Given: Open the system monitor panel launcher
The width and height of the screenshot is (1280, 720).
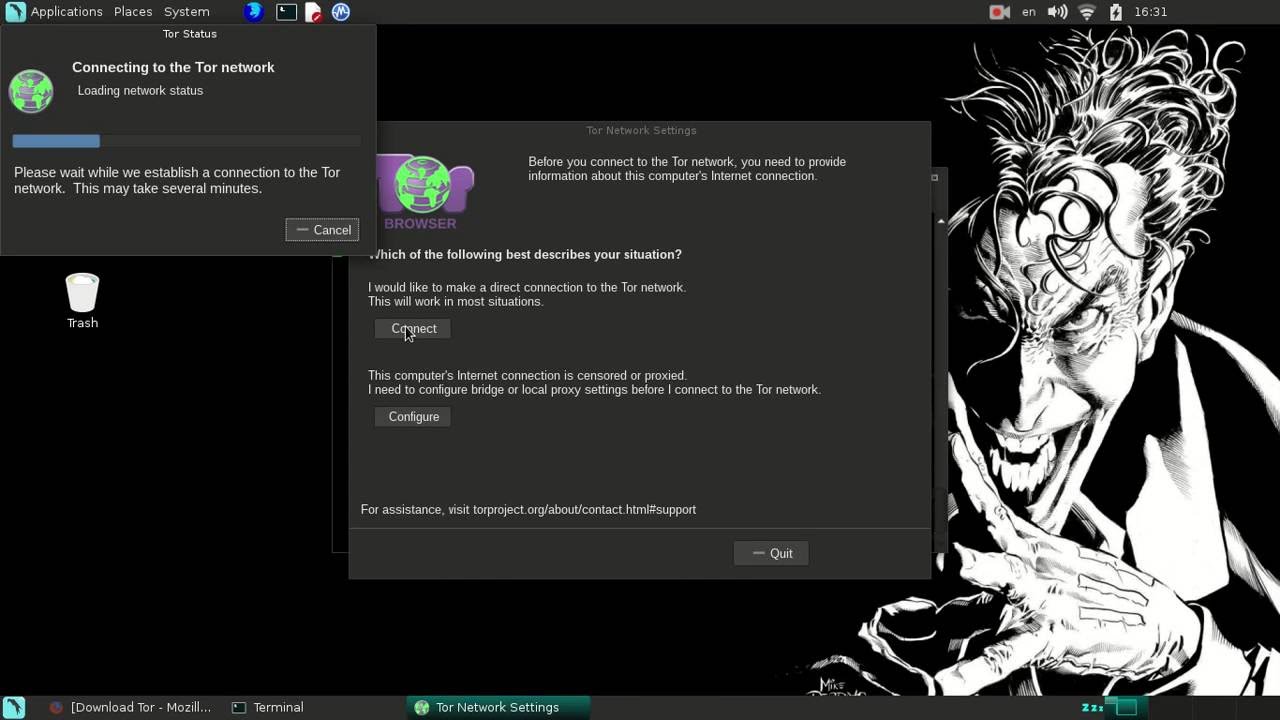Looking at the screenshot, I should 341,12.
